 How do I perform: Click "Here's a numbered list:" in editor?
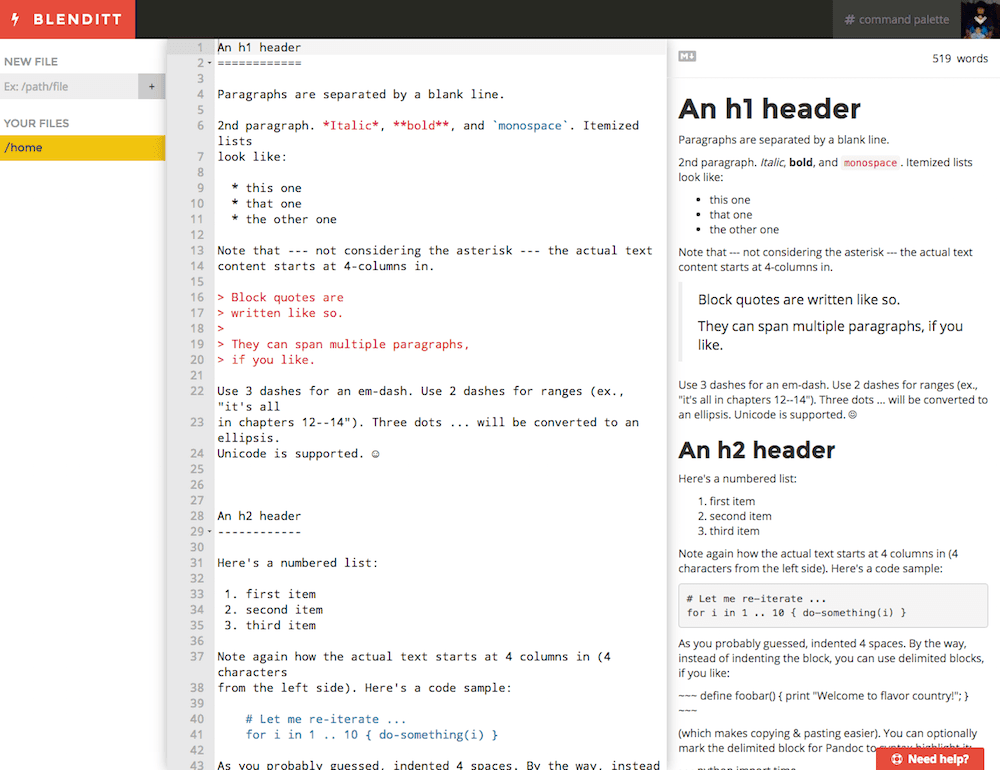click(298, 563)
